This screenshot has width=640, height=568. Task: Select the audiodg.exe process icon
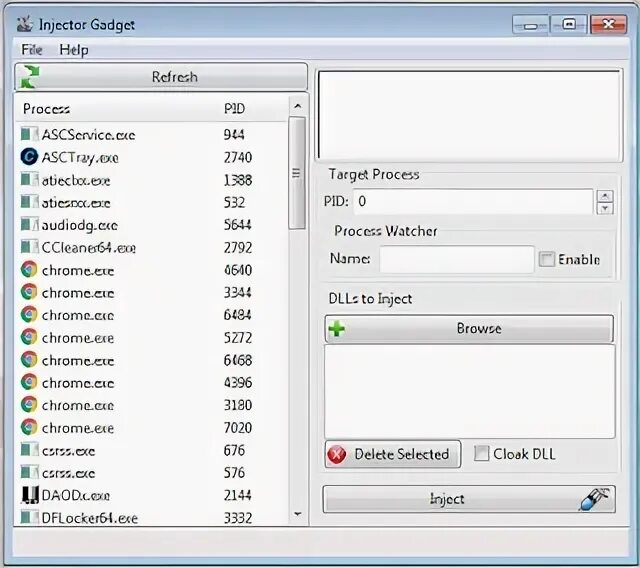[29, 224]
